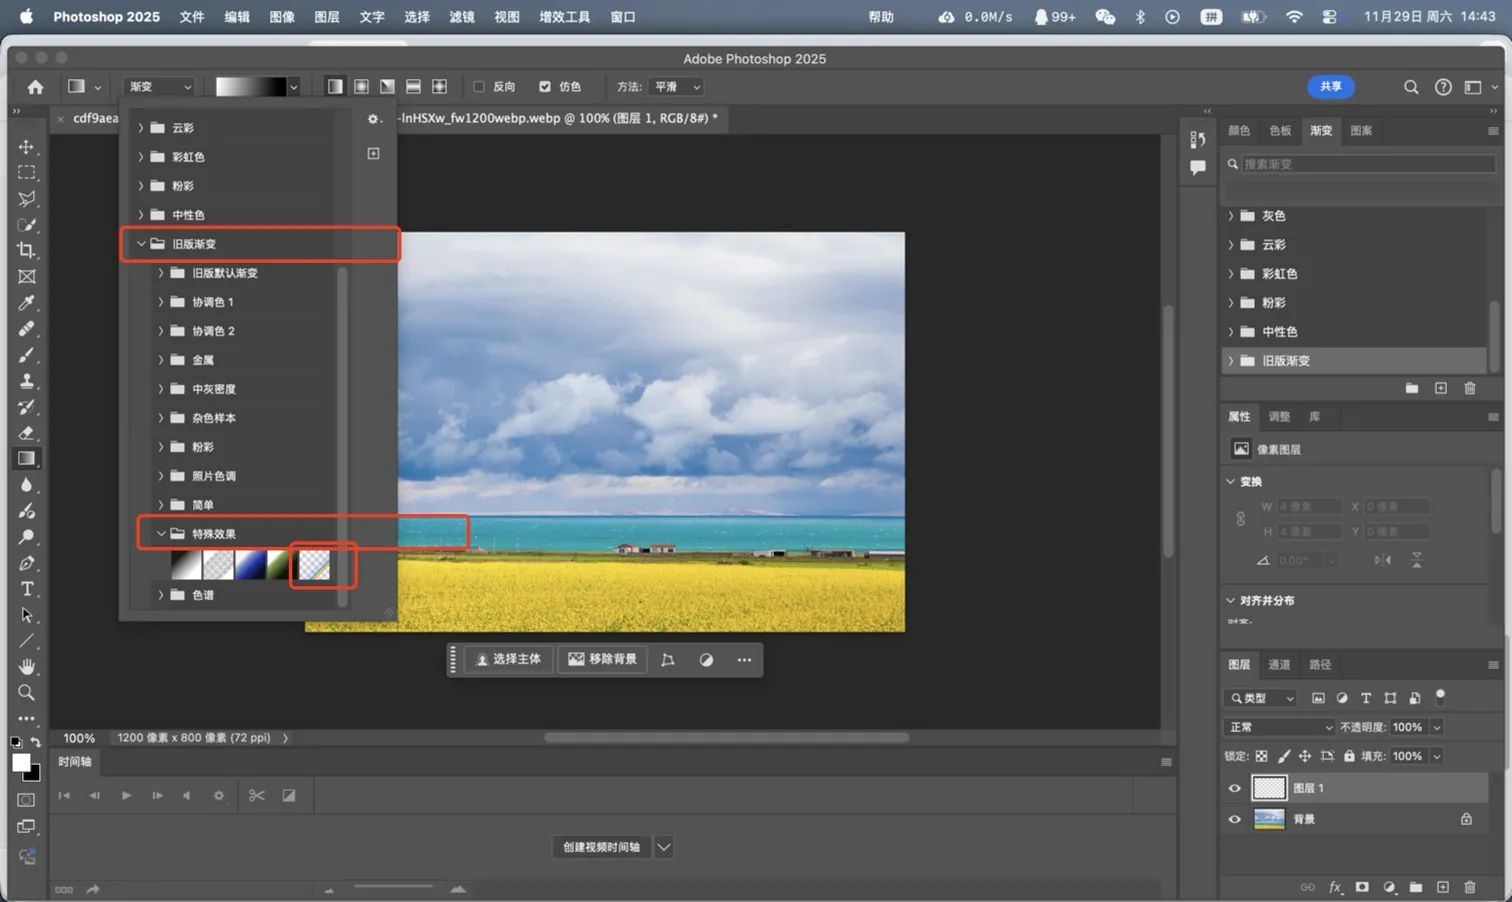The image size is (1512, 902).
Task: Enable the 反向 reverse checkbox
Action: click(x=479, y=87)
